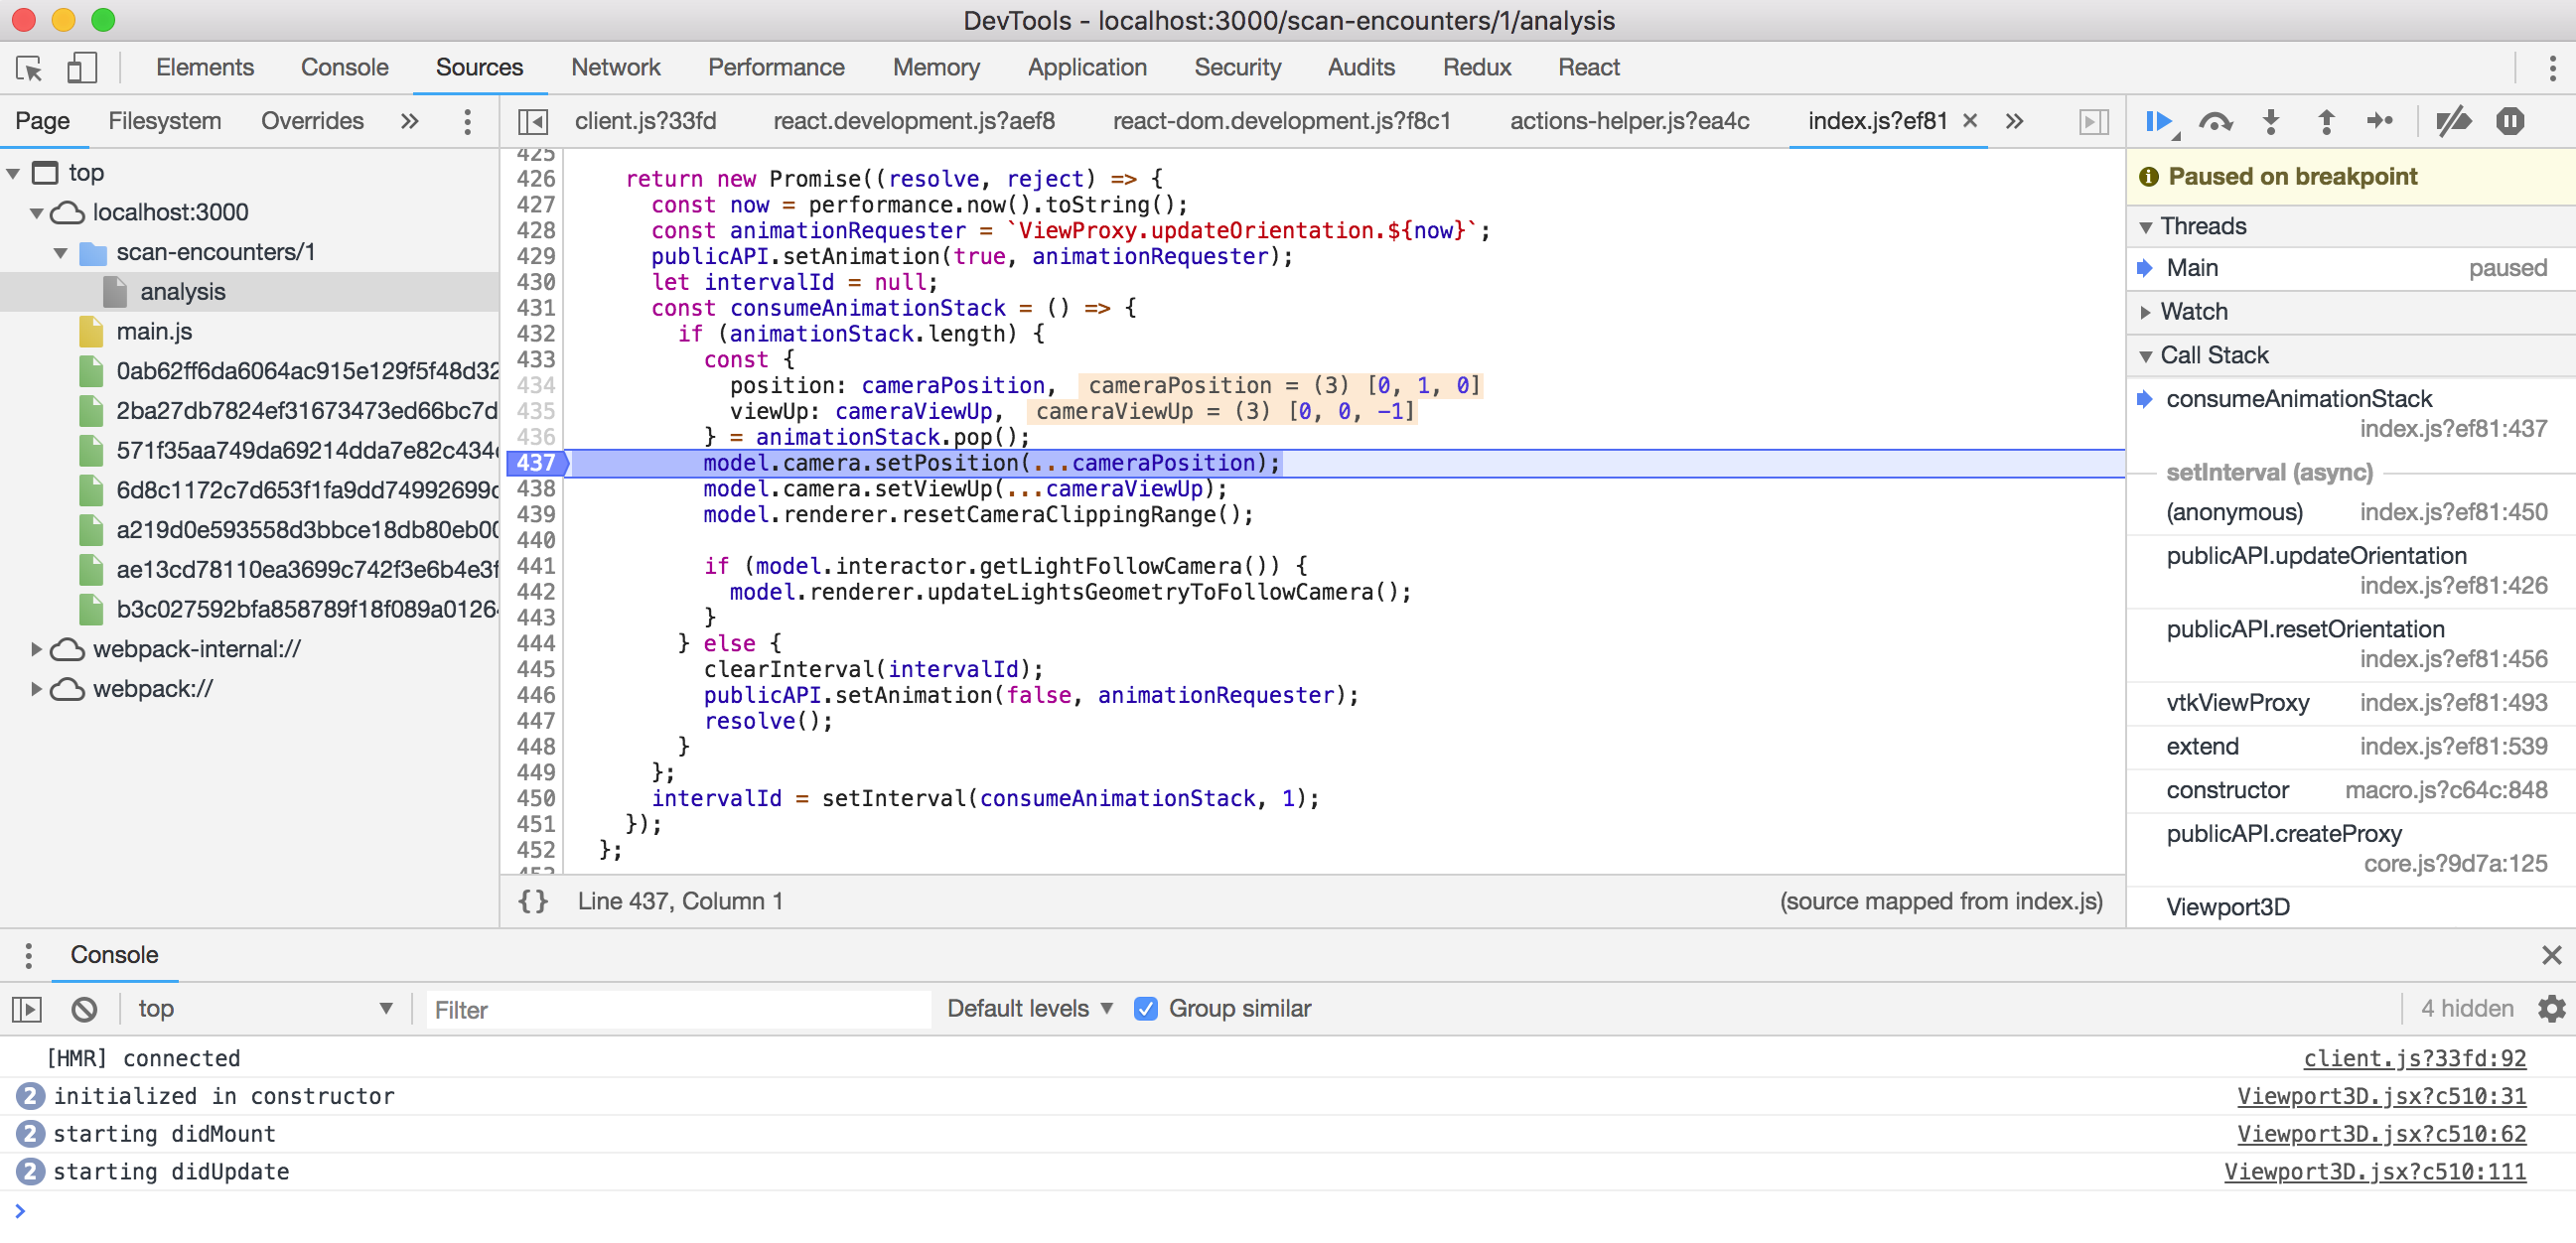Pretty print source with braces icon
The image size is (2576, 1243).
coord(533,900)
